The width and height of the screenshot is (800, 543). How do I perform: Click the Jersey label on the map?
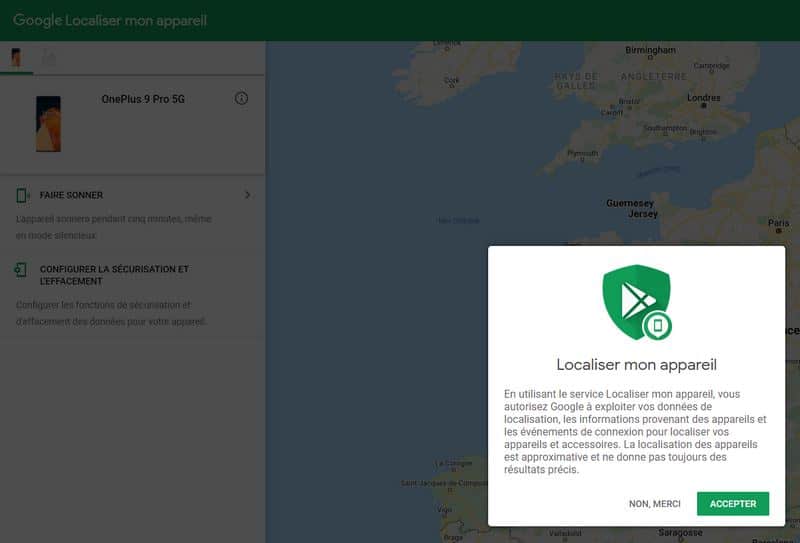tap(643, 214)
